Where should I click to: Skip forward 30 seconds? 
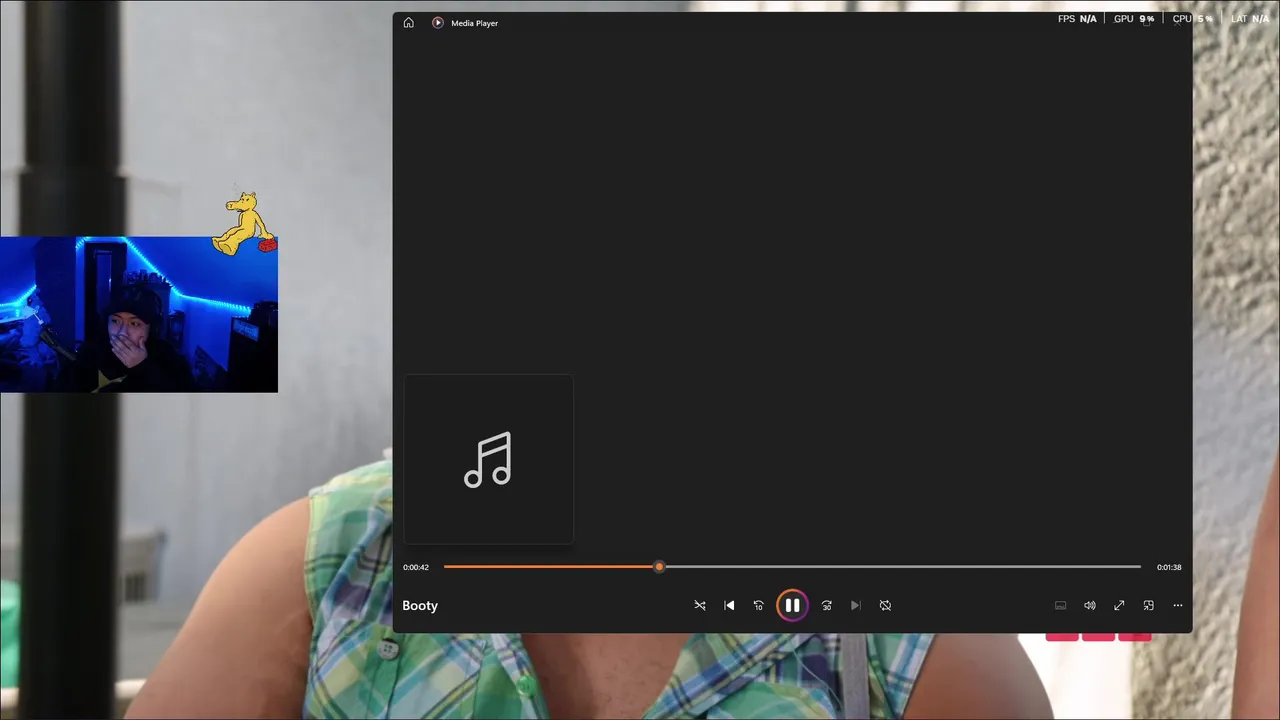826,605
